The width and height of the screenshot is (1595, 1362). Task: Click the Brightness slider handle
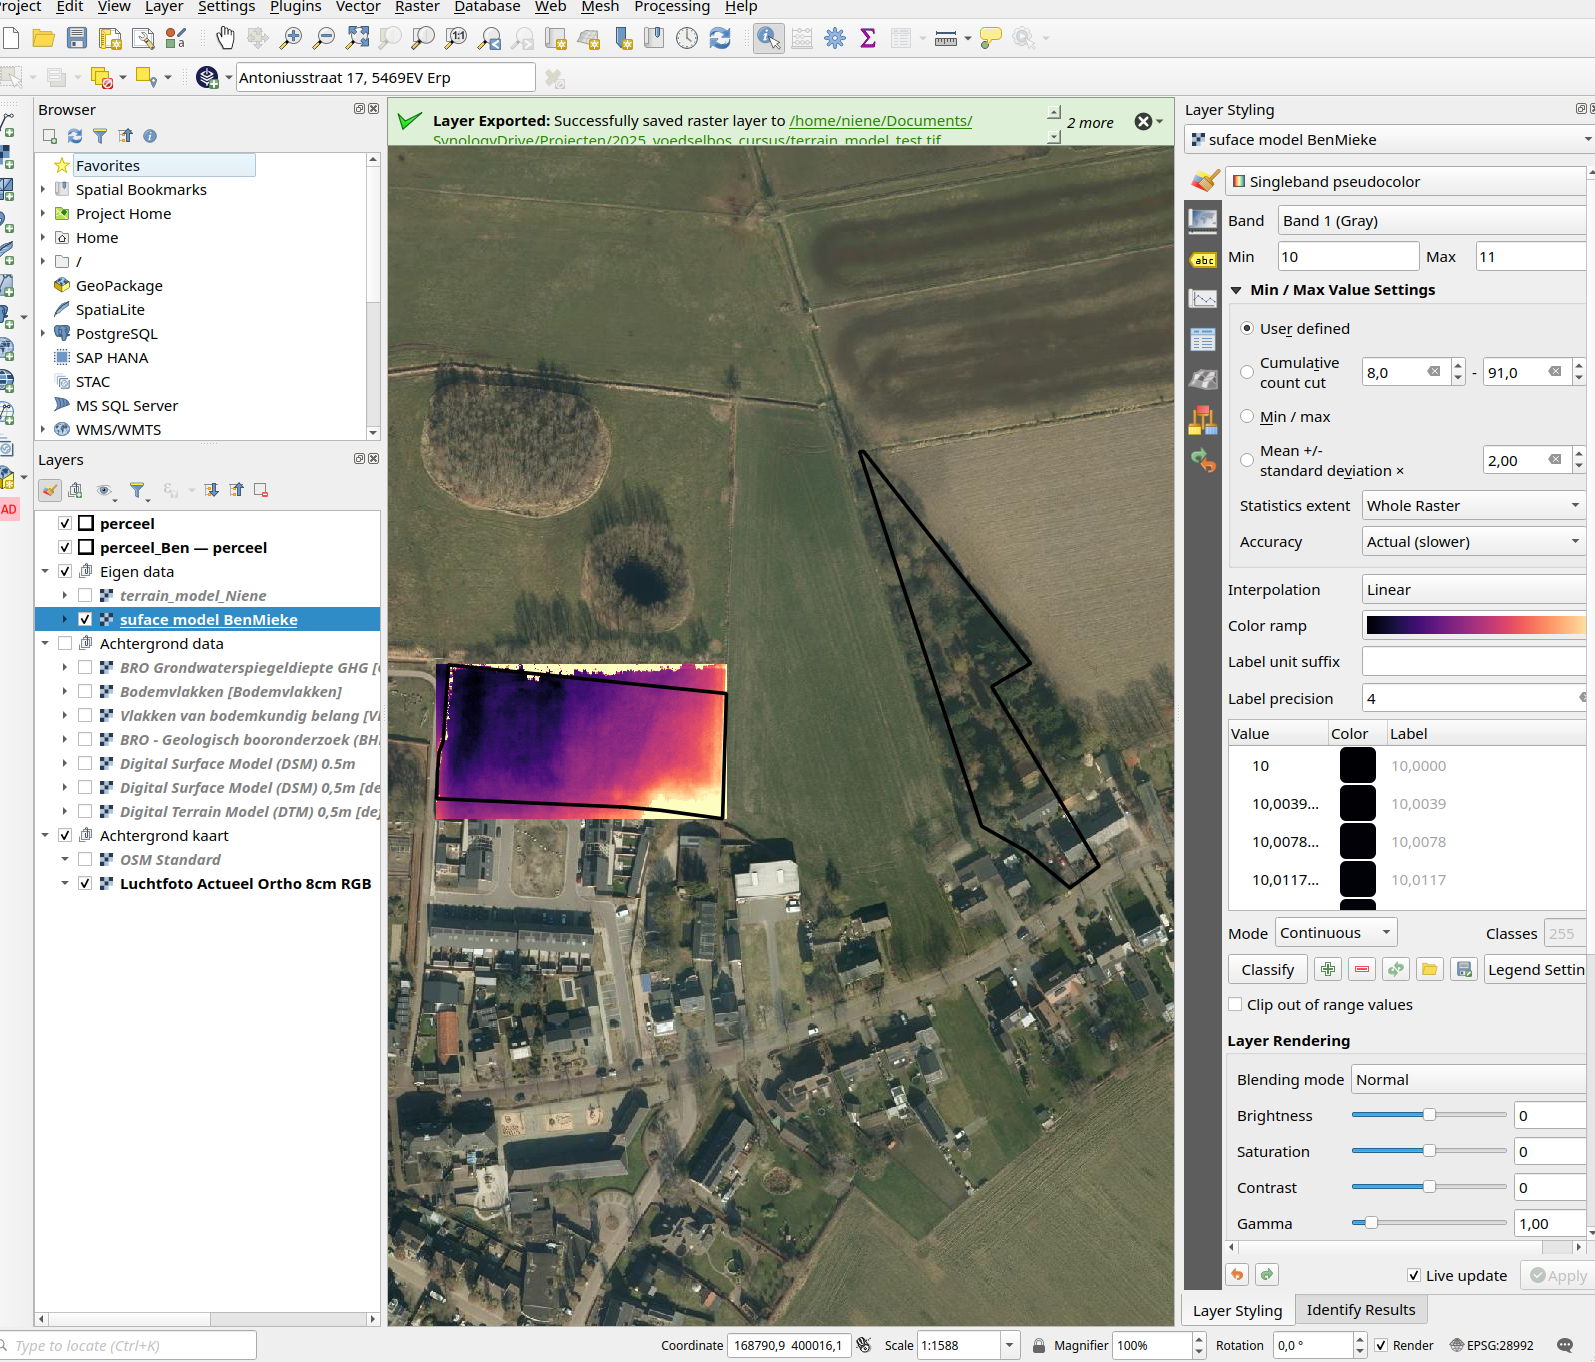coord(1429,1115)
